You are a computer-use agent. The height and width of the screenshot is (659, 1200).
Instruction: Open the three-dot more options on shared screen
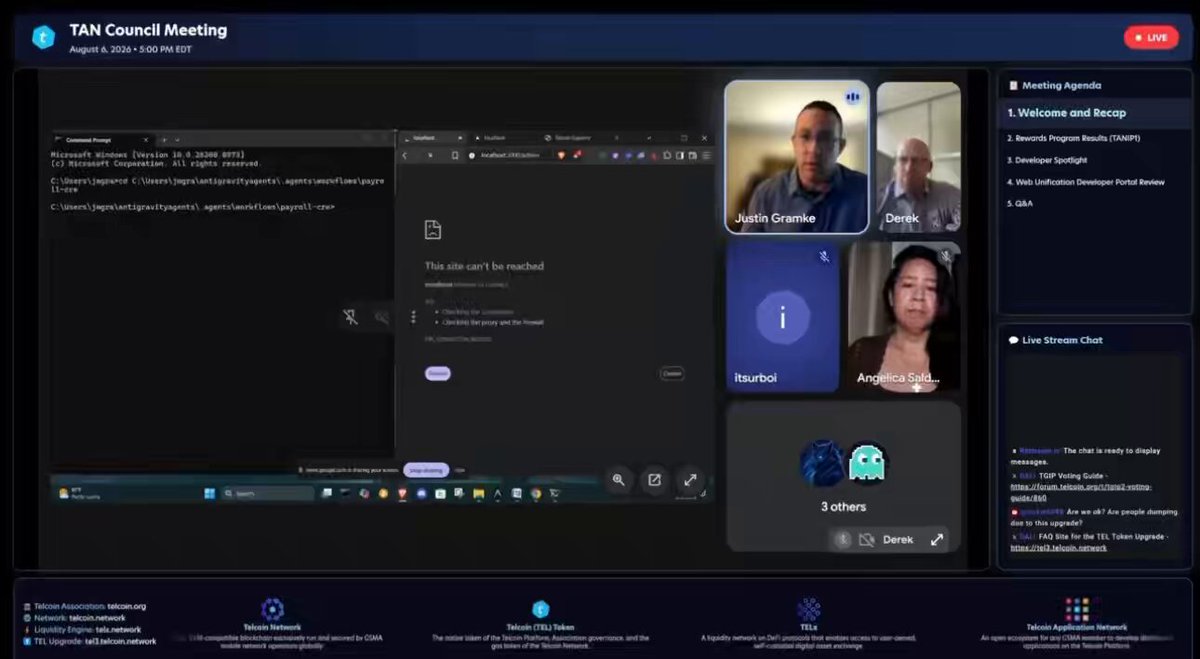coord(413,317)
